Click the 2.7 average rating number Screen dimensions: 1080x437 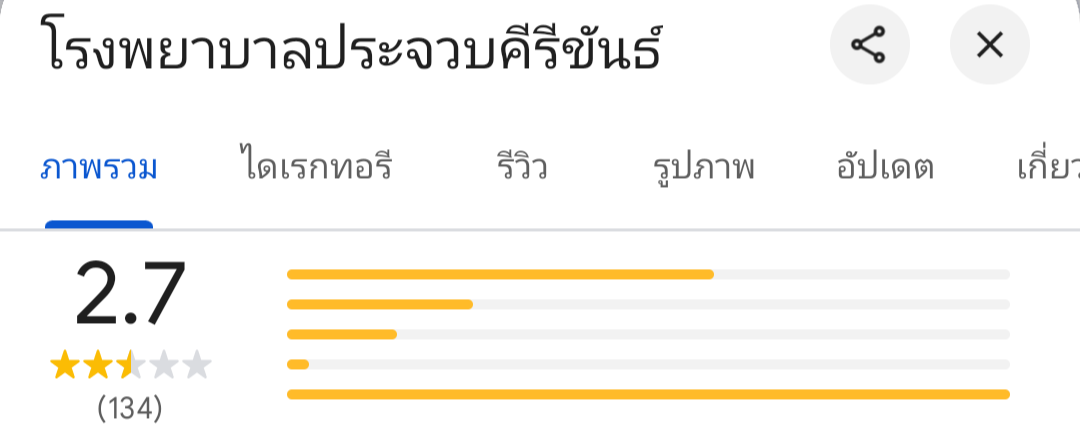pos(130,295)
